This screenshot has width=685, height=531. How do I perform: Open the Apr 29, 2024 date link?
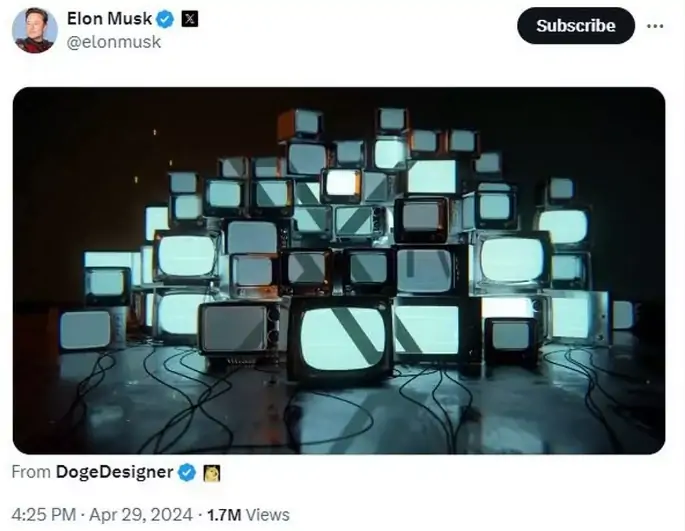141,514
